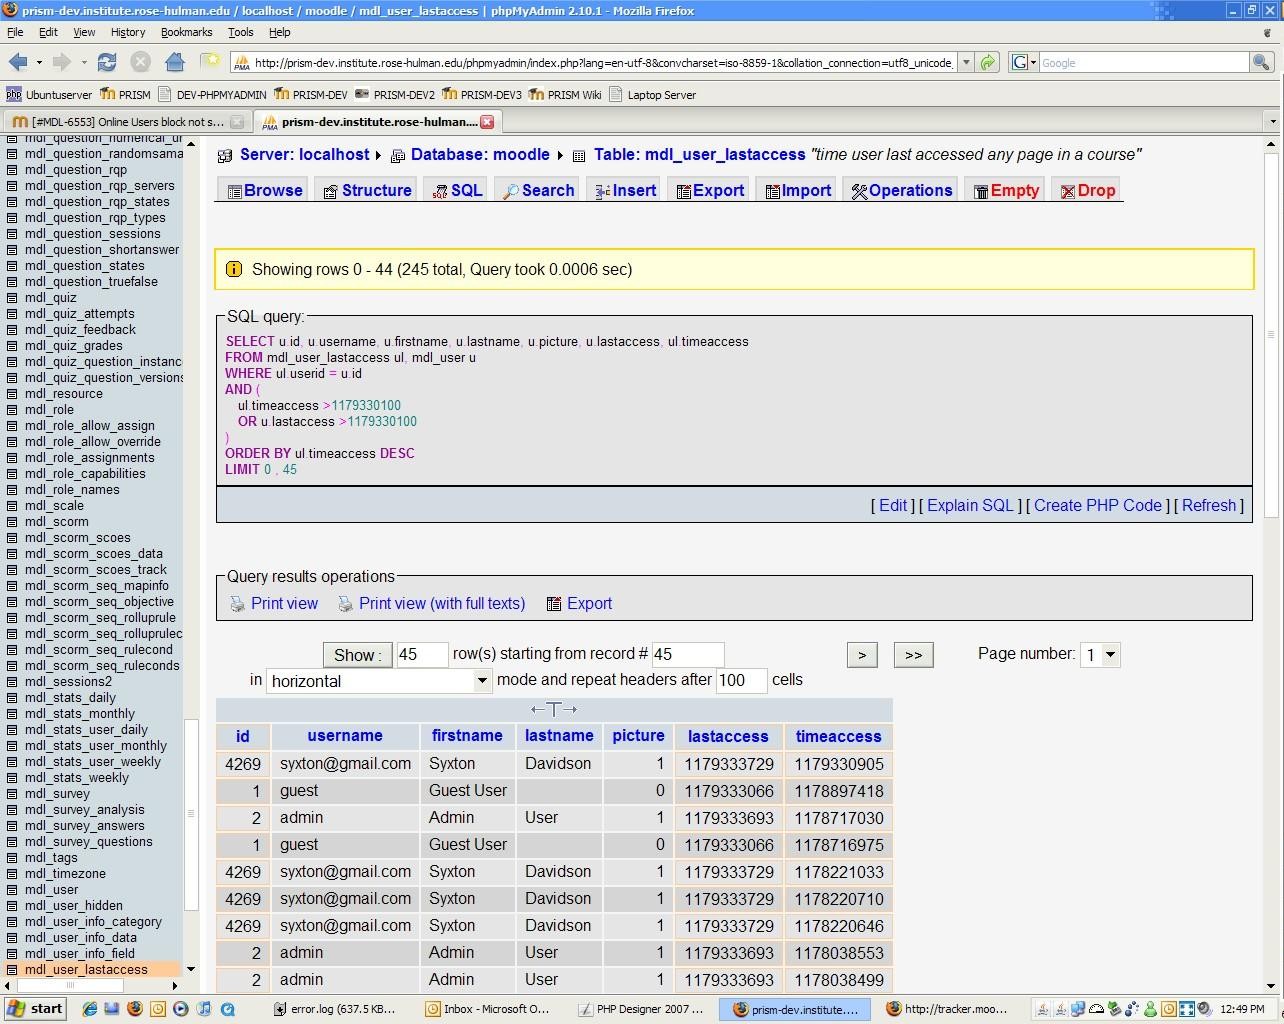Click the table icon beside mdl_quiz
This screenshot has width=1284, height=1024.
(x=13, y=298)
